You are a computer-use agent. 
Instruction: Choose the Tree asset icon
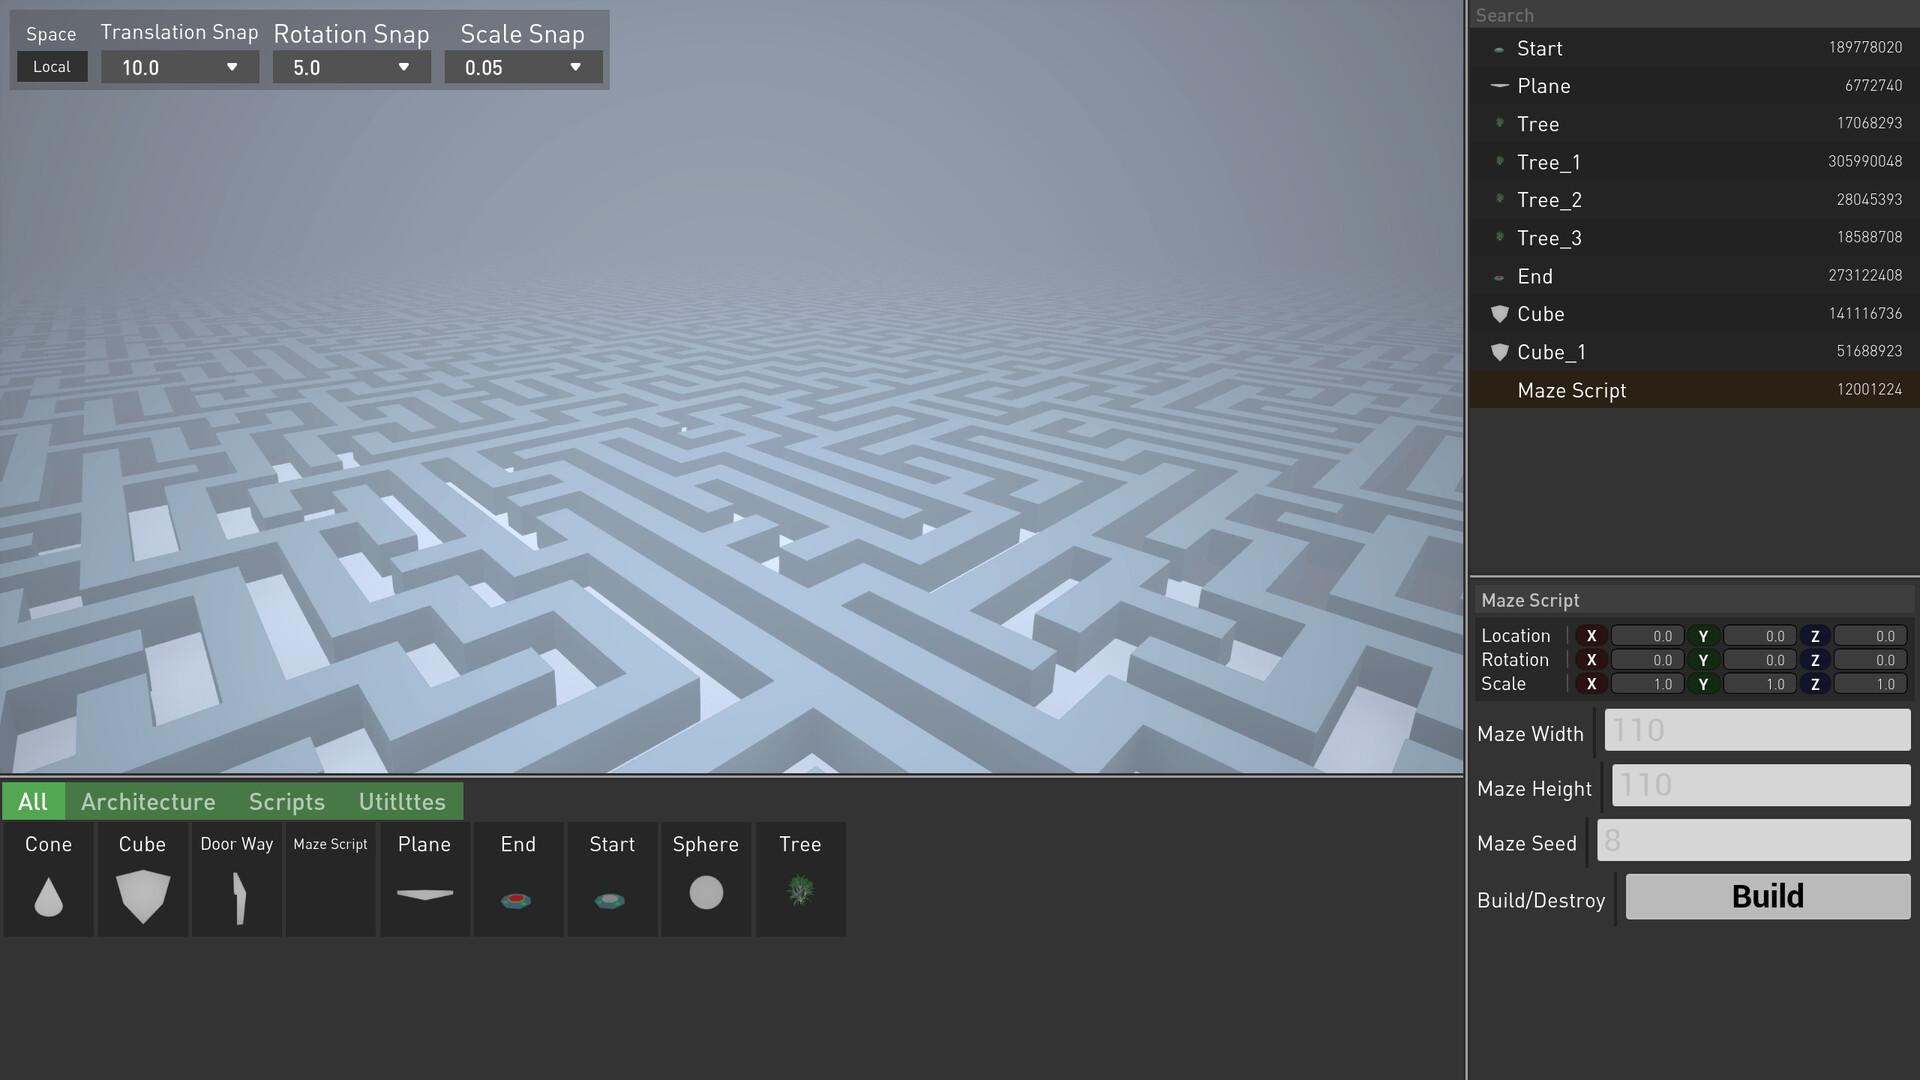[800, 890]
